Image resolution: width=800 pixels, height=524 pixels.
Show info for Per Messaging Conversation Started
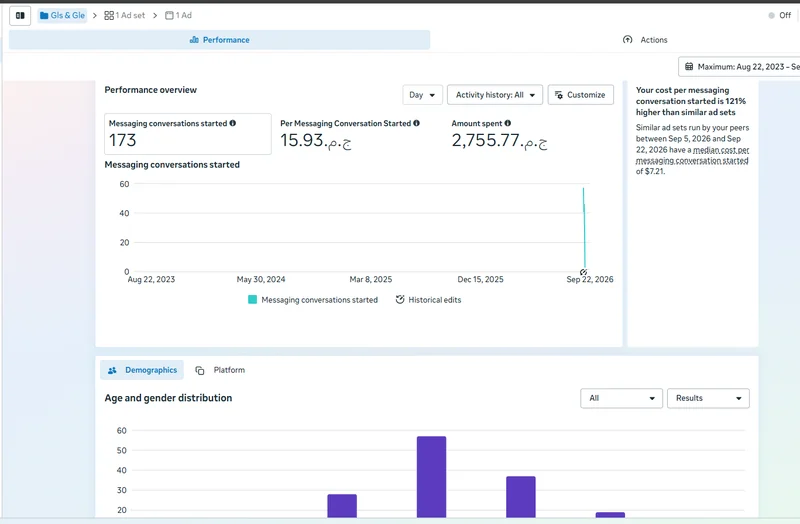point(416,123)
